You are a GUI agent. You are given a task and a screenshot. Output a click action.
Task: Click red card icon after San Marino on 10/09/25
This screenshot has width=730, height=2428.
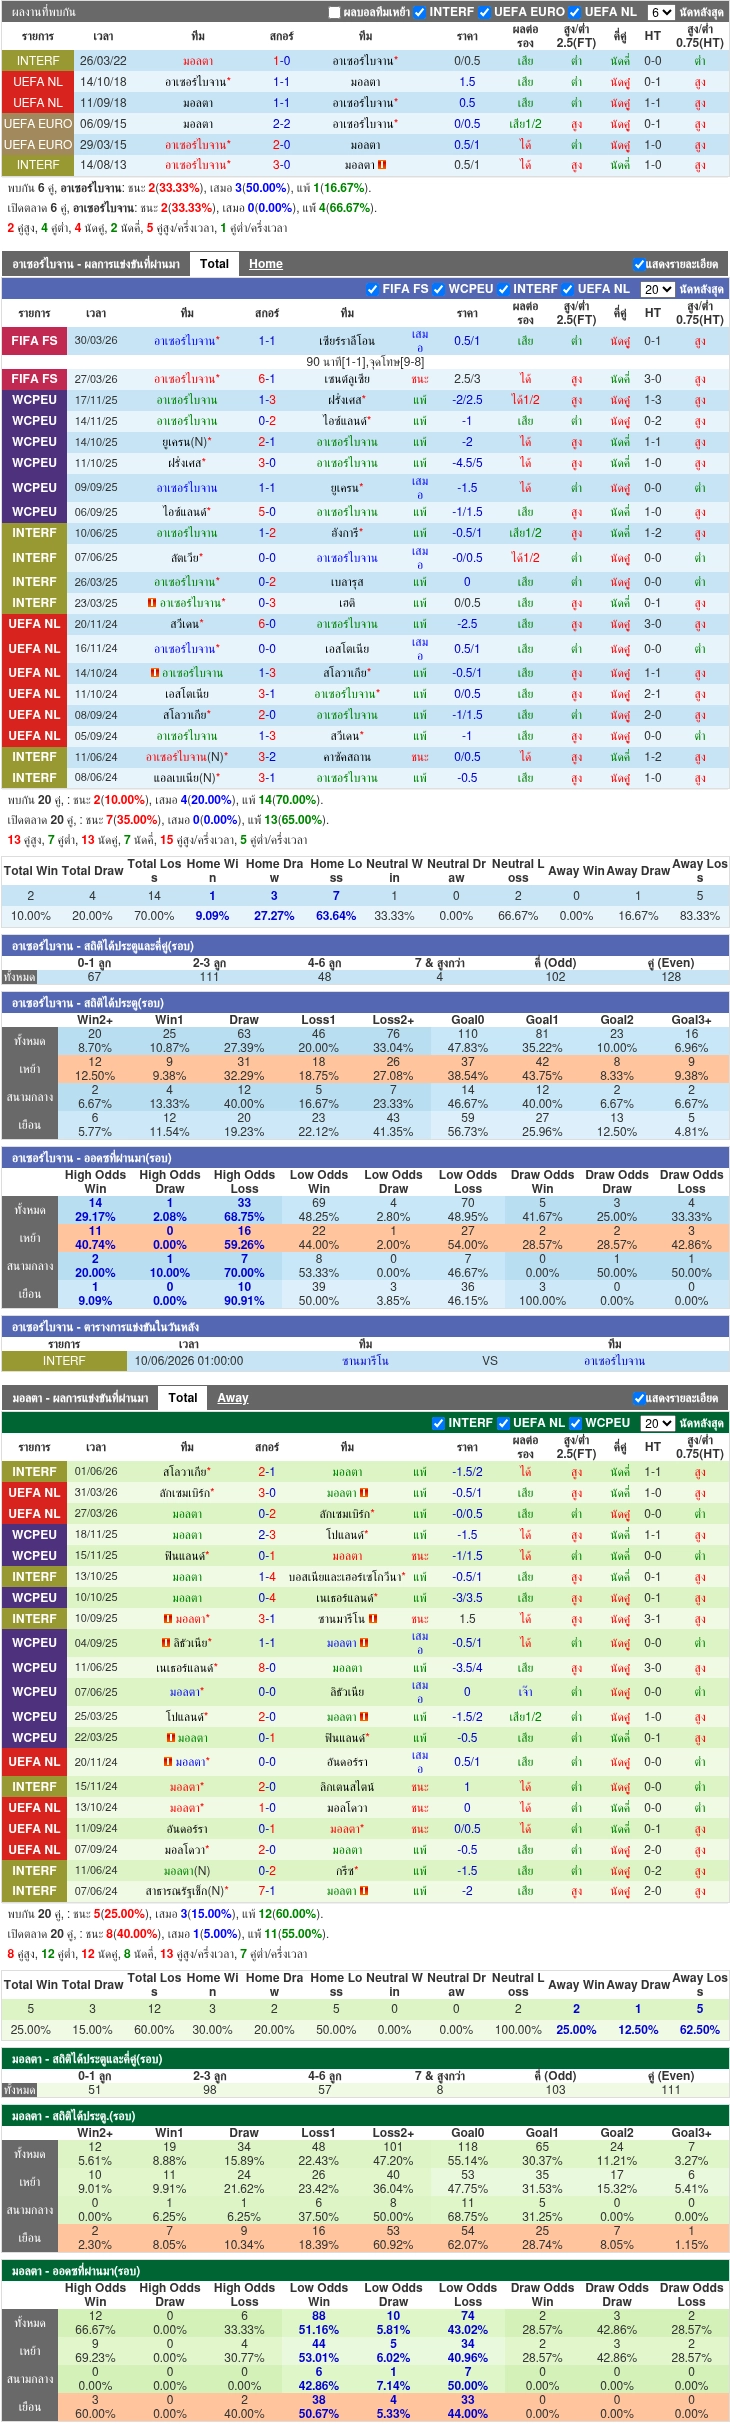[x=373, y=1619]
